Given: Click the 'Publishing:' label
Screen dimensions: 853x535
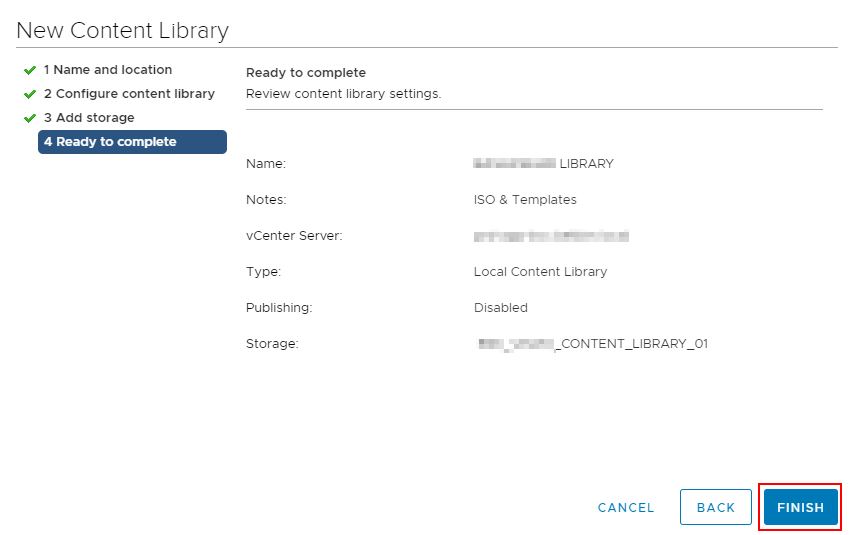Looking at the screenshot, I should click(279, 308).
